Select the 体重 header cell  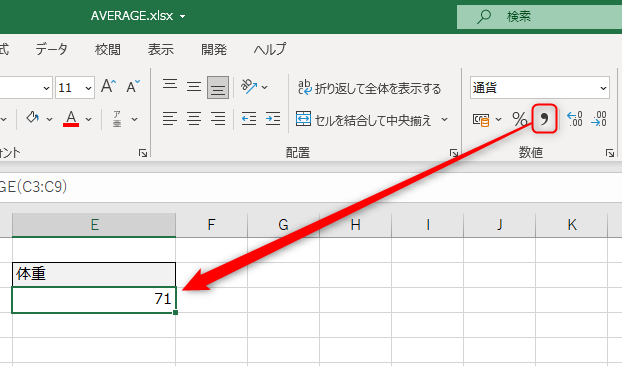pyautogui.click(x=94, y=274)
